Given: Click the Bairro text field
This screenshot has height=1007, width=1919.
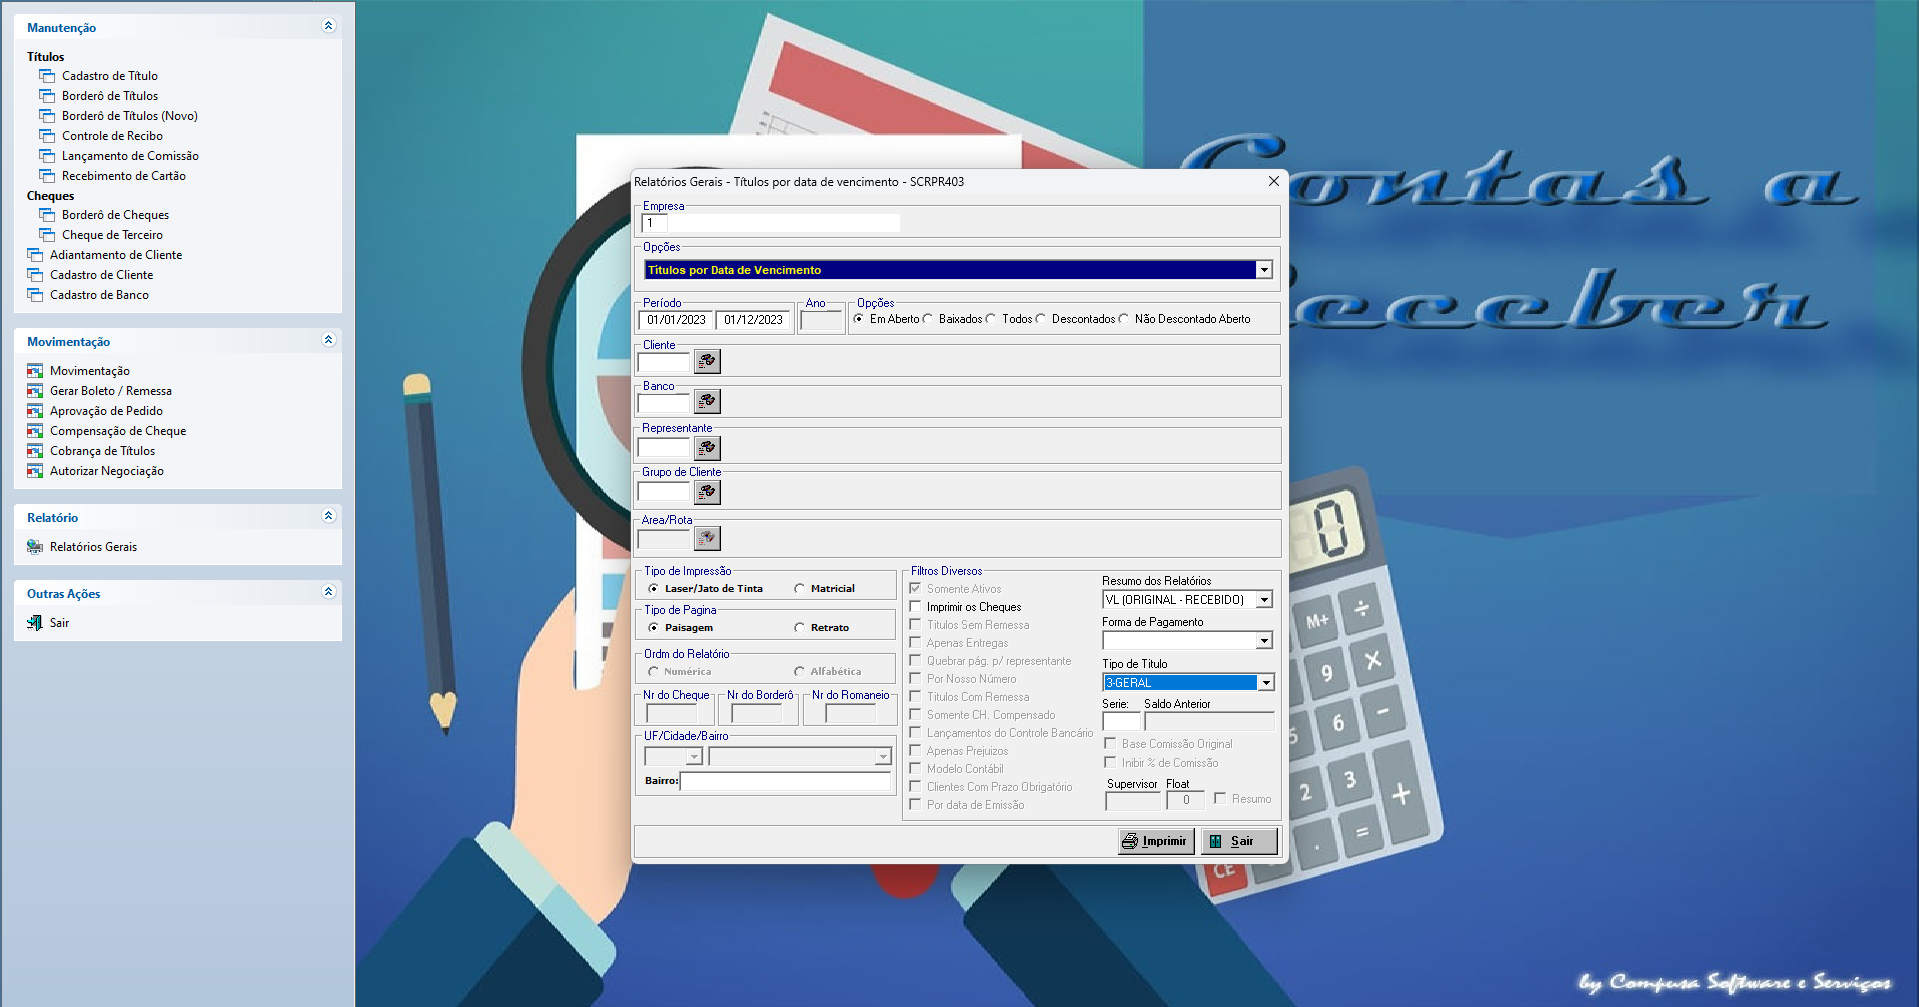Looking at the screenshot, I should pos(785,781).
